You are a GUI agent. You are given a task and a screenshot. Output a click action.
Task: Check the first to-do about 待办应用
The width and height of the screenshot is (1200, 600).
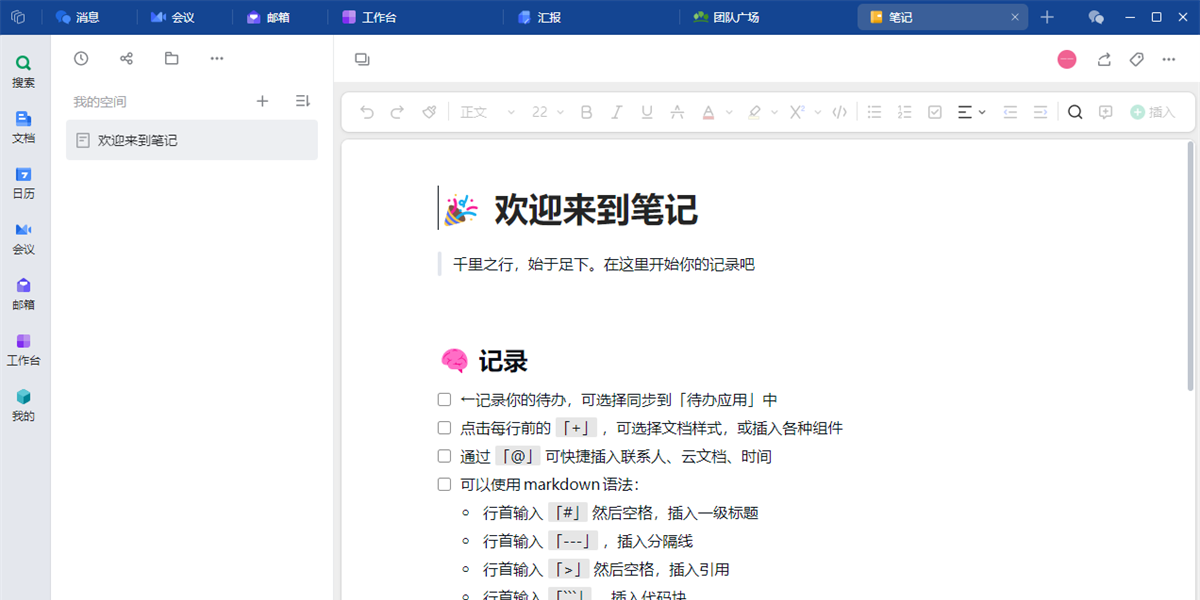click(444, 400)
